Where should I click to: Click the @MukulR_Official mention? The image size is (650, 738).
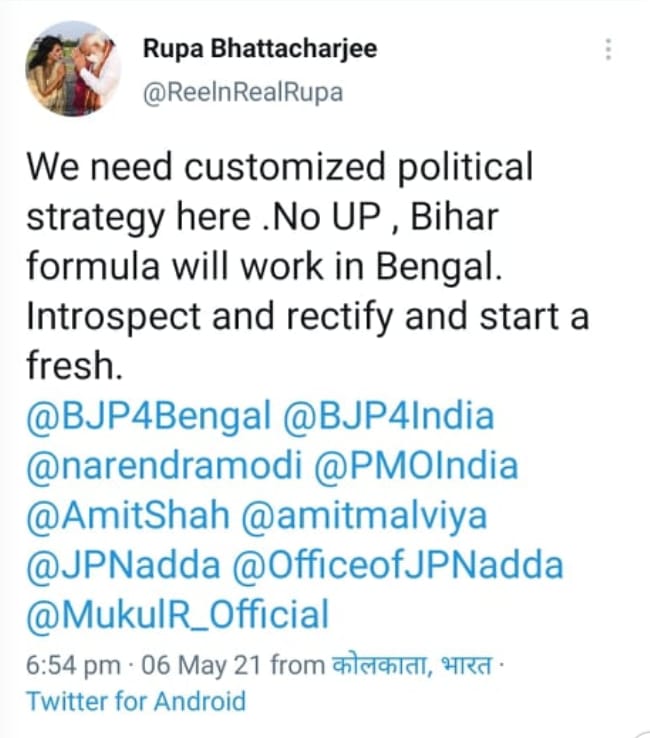(x=177, y=614)
